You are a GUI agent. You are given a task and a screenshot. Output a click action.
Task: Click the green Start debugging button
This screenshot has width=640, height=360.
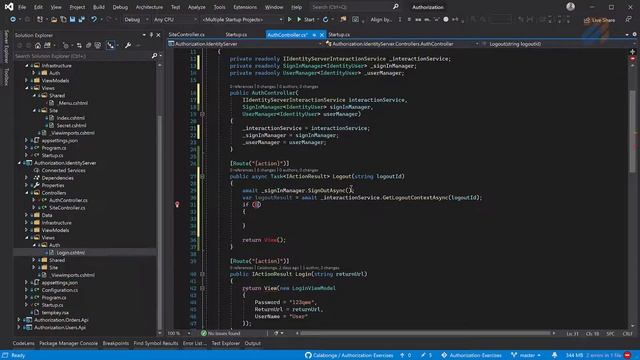pos(306,19)
